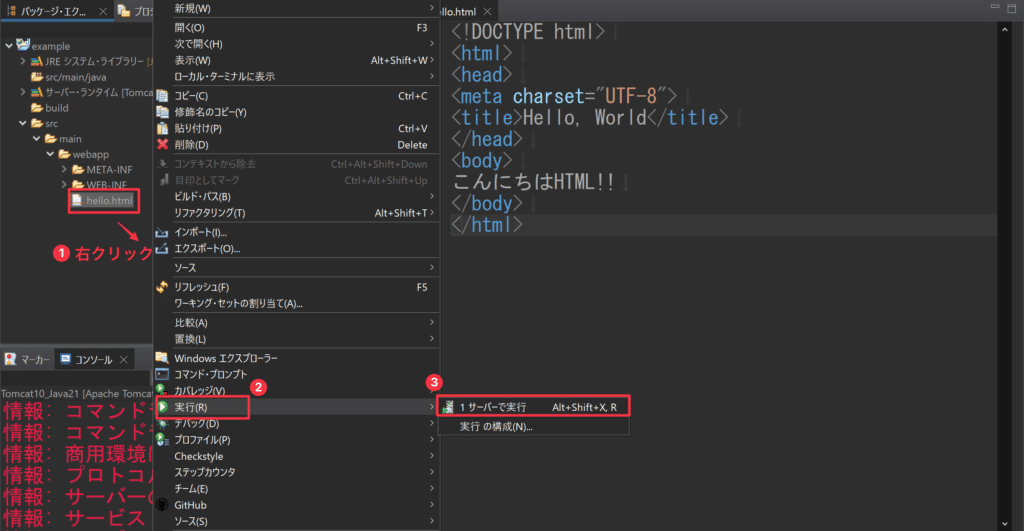Image resolution: width=1024 pixels, height=531 pixels.
Task: Click the Copy icon in context menu
Action: pyautogui.click(x=162, y=96)
